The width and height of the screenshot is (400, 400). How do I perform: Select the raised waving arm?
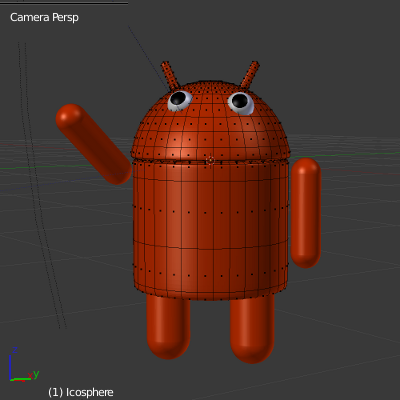pos(94,144)
